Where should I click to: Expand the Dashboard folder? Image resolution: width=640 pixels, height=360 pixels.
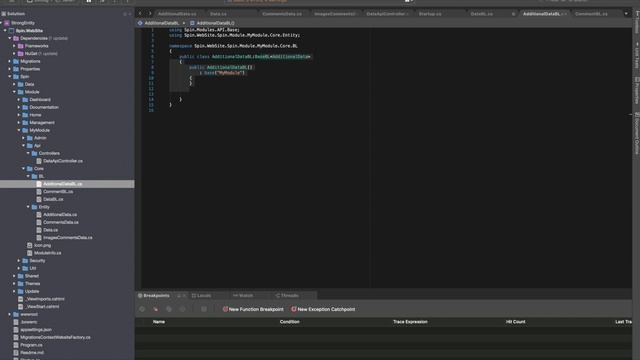19,100
